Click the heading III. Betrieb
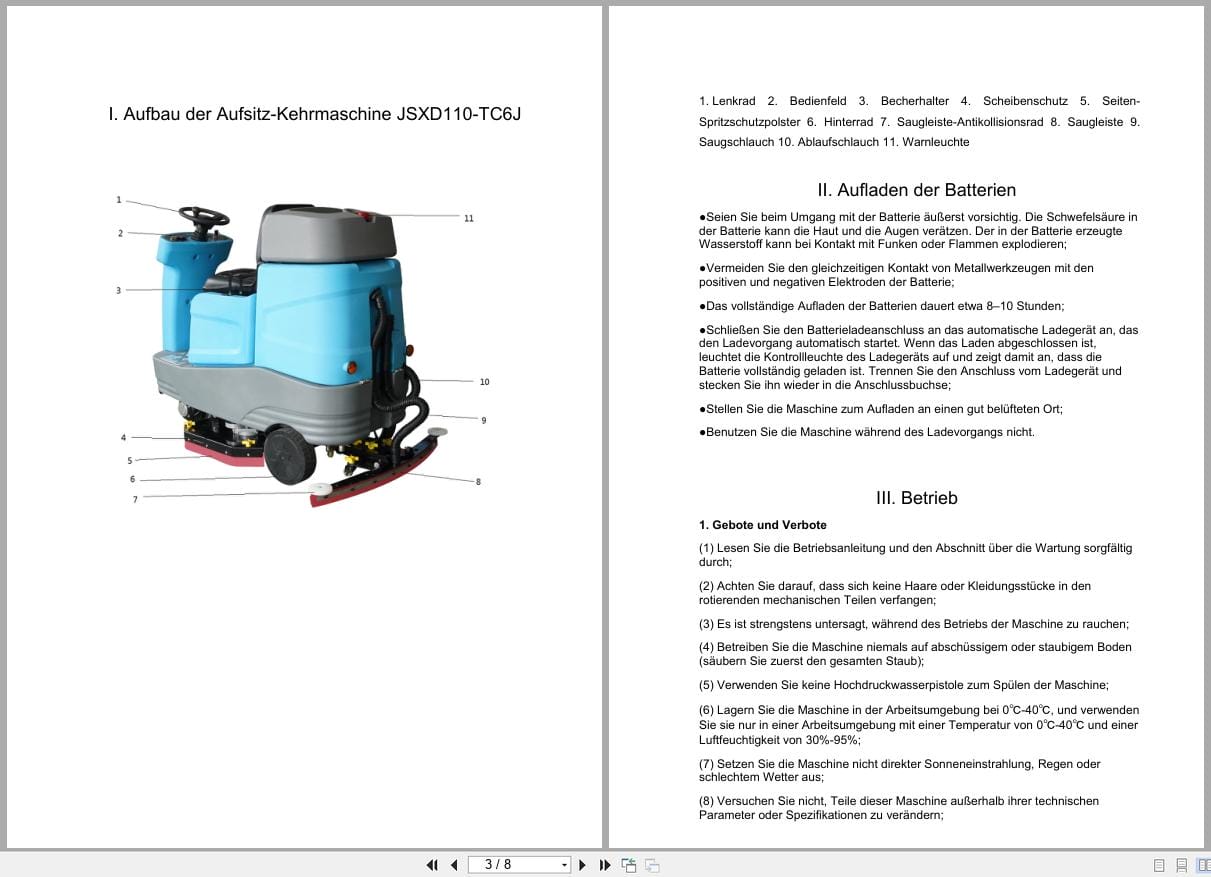This screenshot has width=1211, height=877. 917,497
